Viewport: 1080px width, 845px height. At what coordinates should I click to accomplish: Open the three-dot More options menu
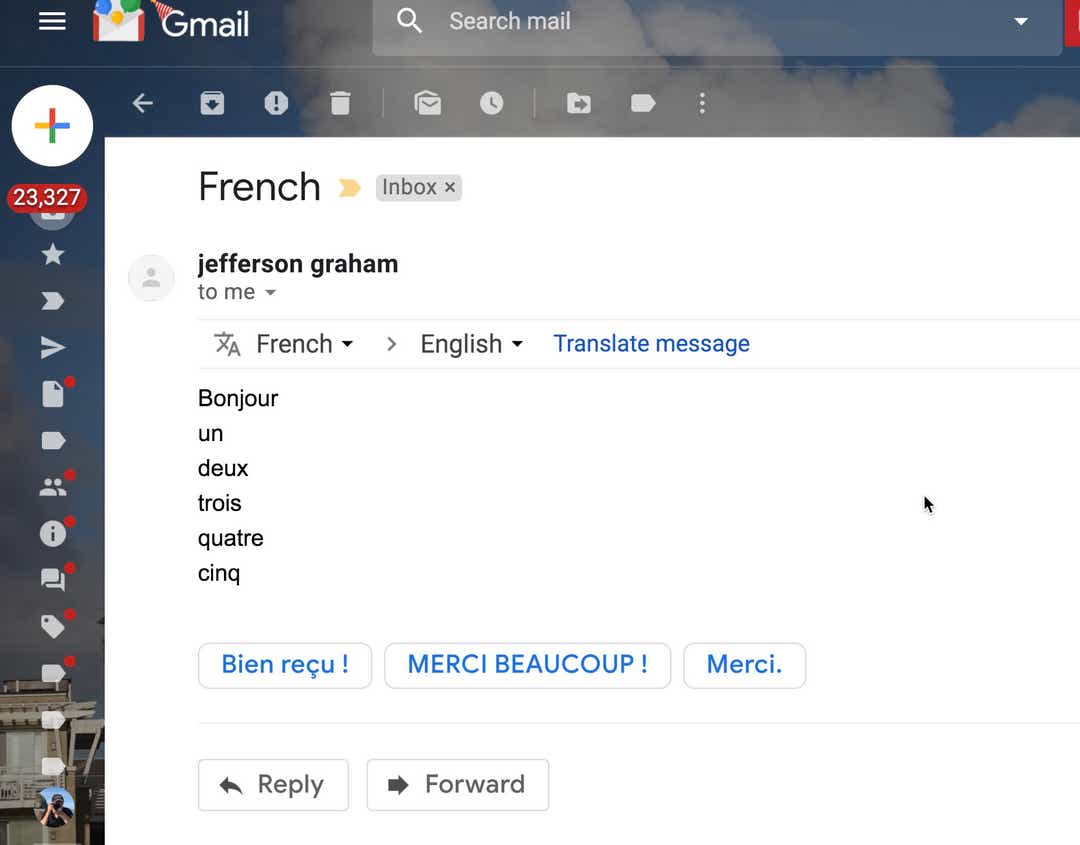pos(702,103)
